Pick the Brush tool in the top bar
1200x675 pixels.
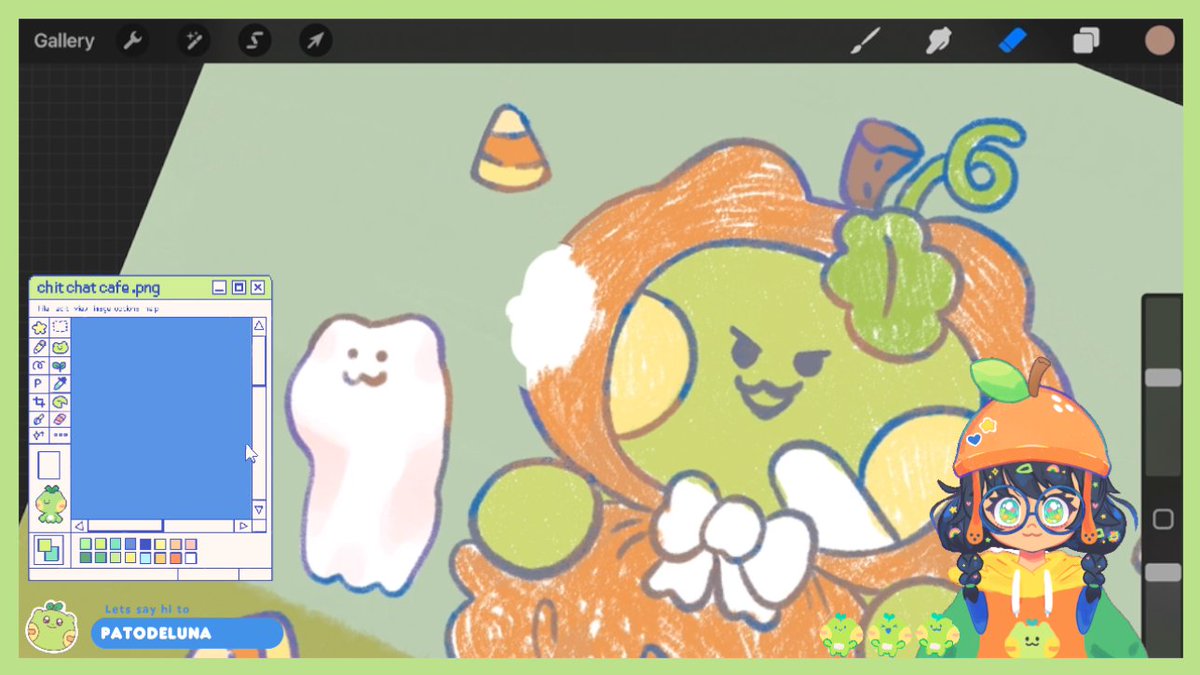coord(864,40)
